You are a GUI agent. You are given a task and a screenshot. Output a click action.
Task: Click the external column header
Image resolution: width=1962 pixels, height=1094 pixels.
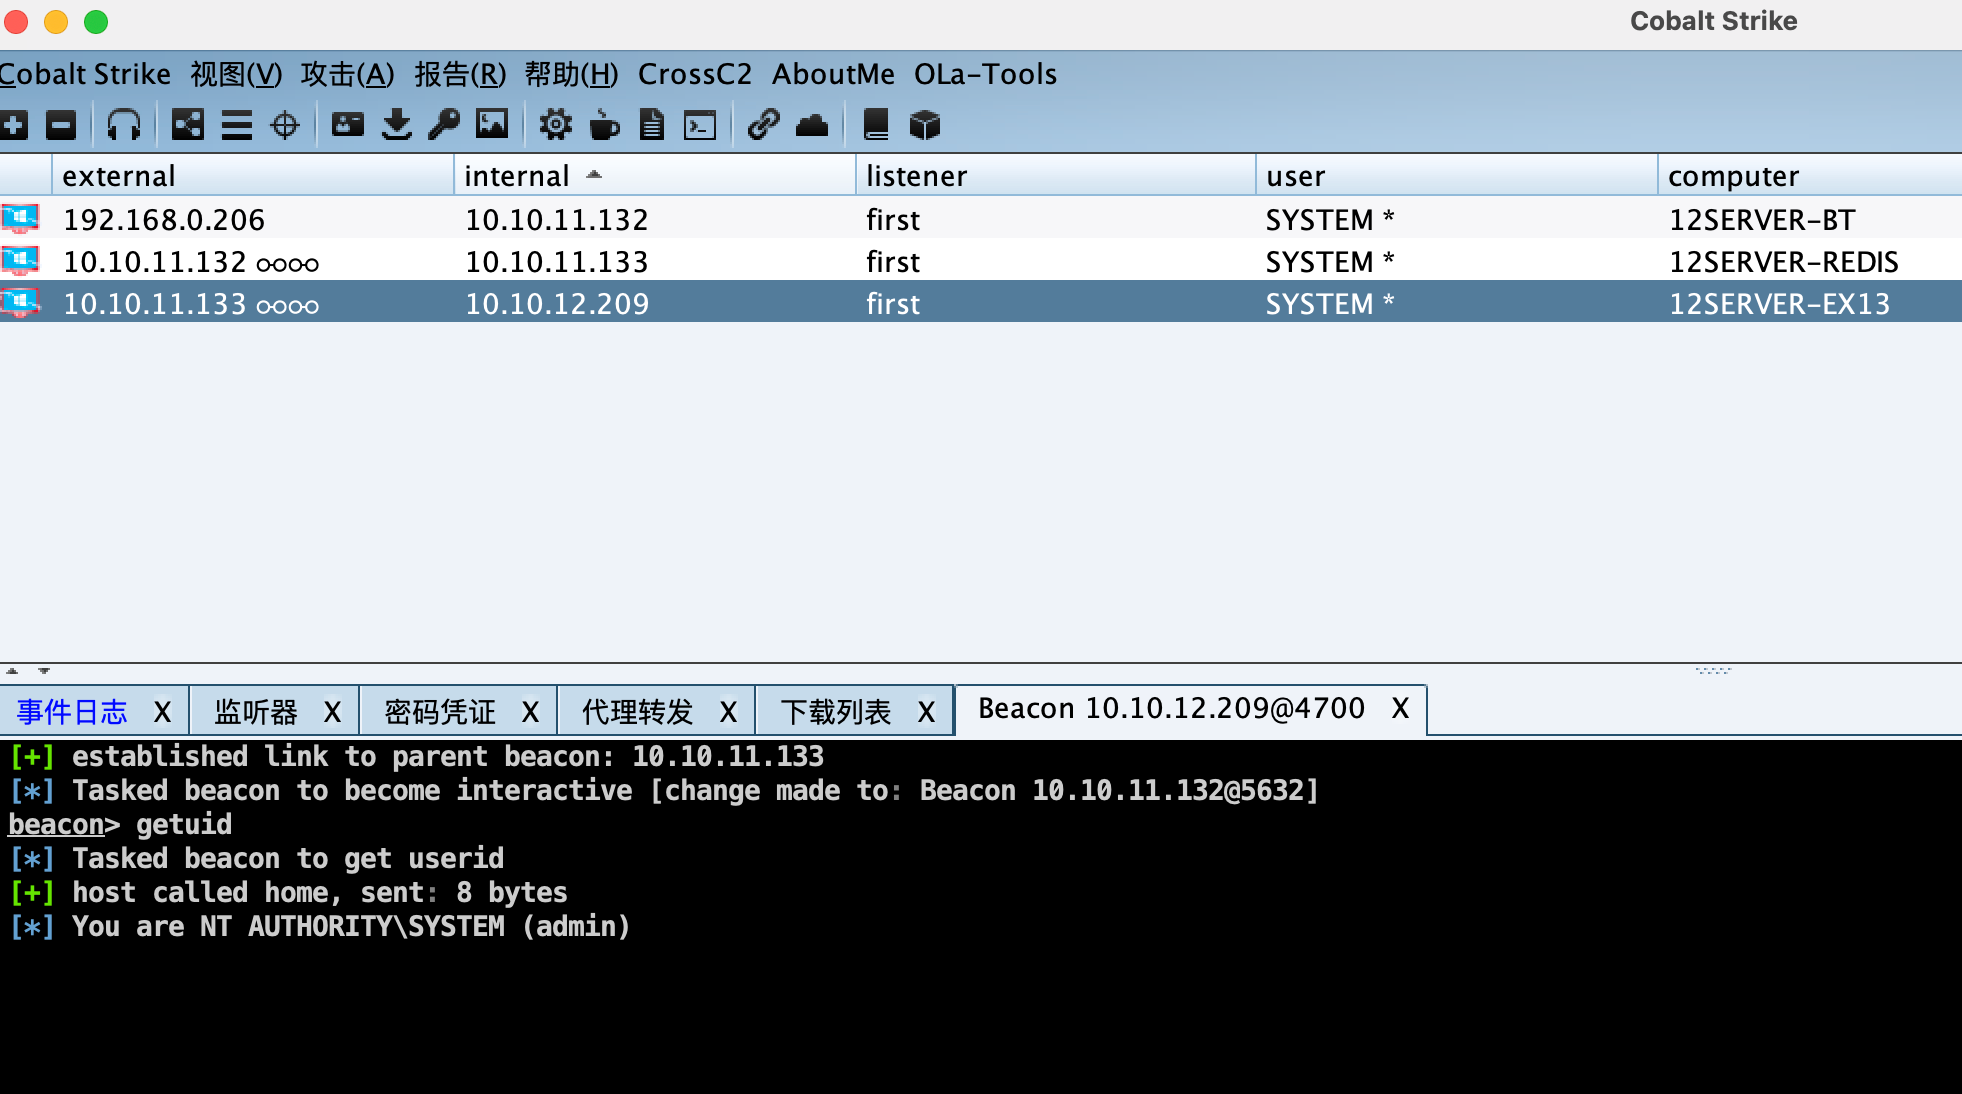click(119, 176)
